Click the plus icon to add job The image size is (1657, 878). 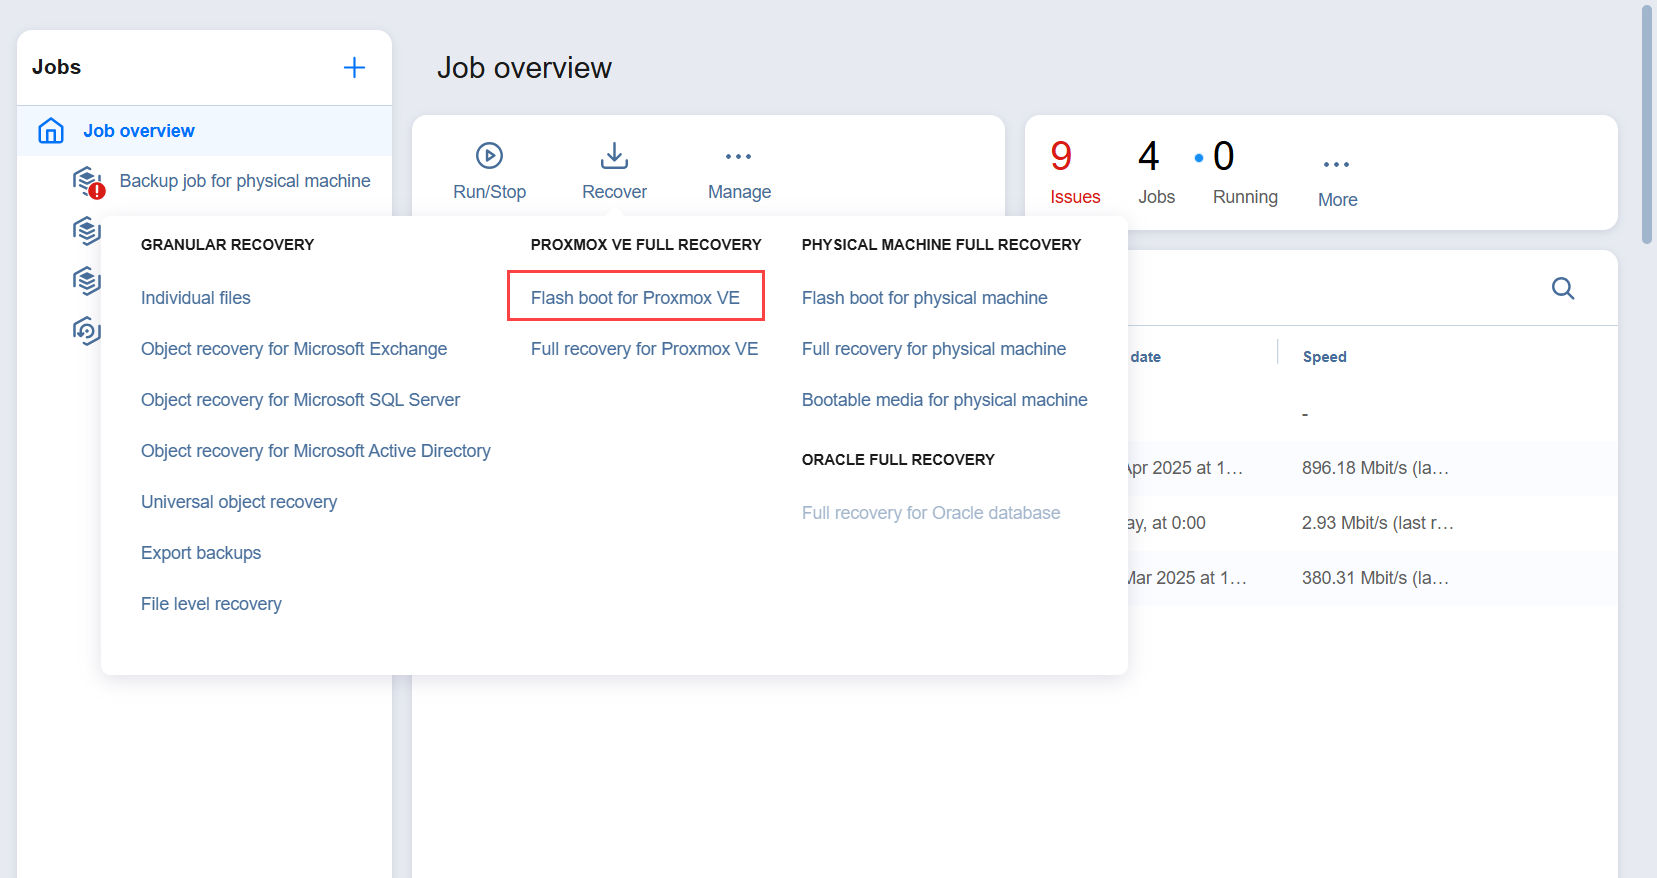[354, 68]
